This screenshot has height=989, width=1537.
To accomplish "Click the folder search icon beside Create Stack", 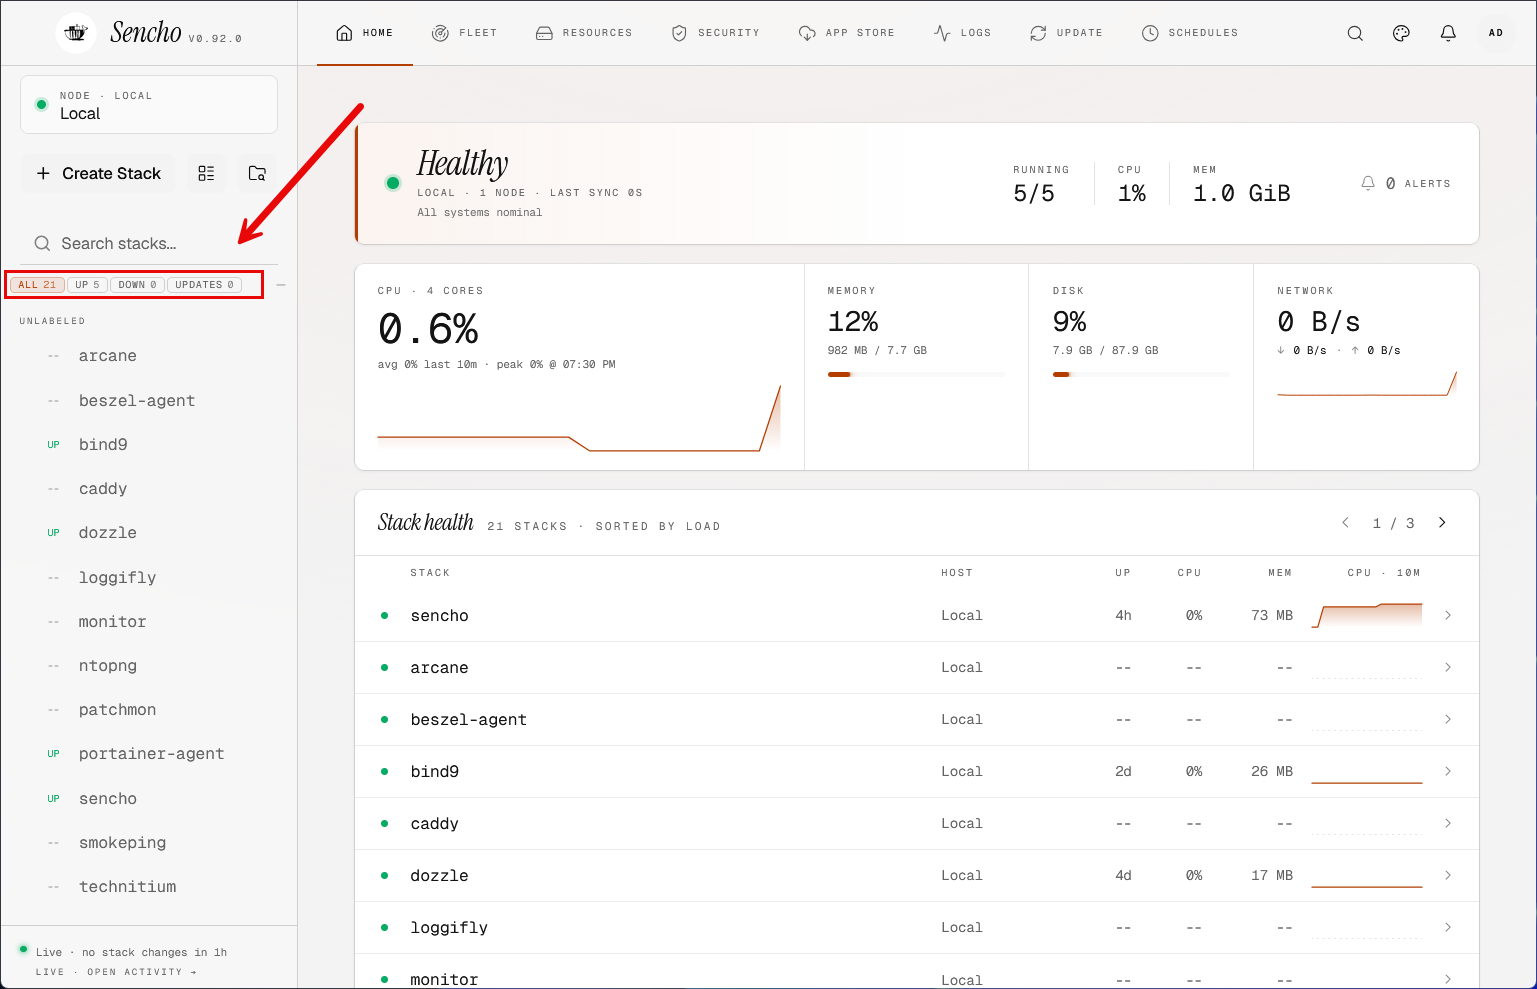I will 257,173.
